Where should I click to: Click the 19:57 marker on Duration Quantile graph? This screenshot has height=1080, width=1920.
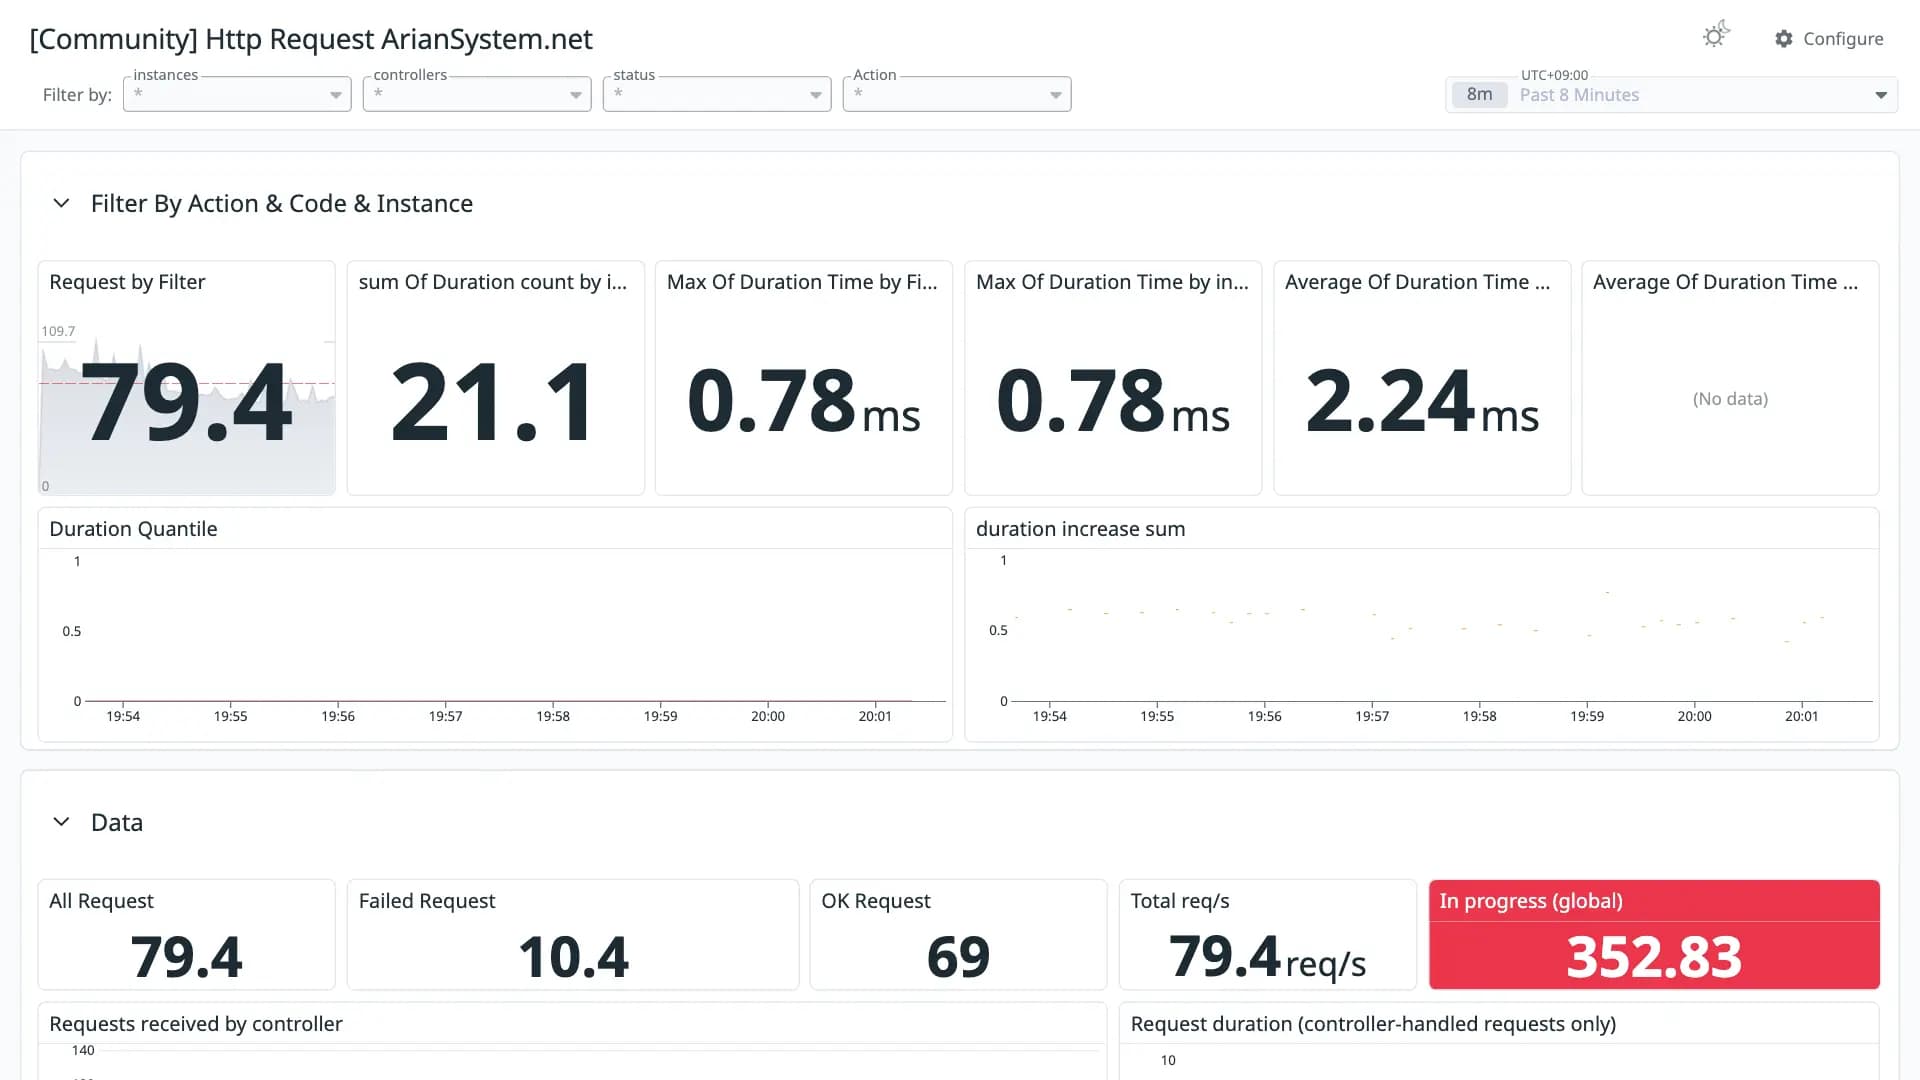pos(445,716)
